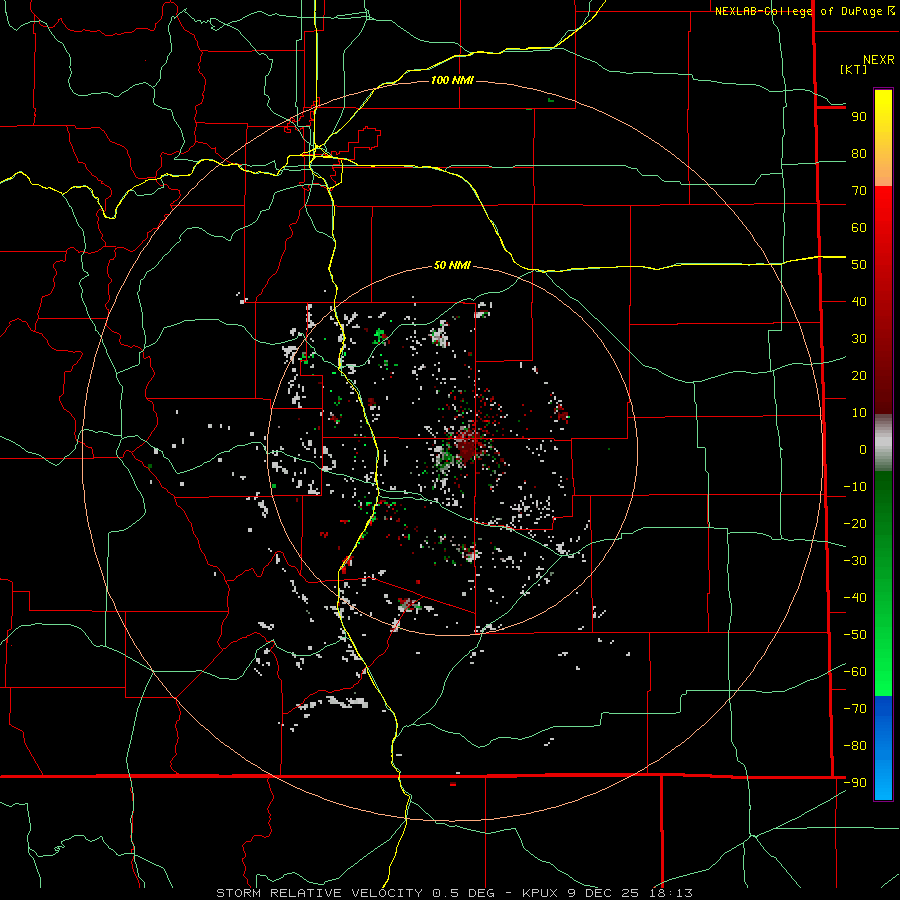Pick the blue segment of the color bar
Screen dimensions: 900x900
click(x=883, y=747)
